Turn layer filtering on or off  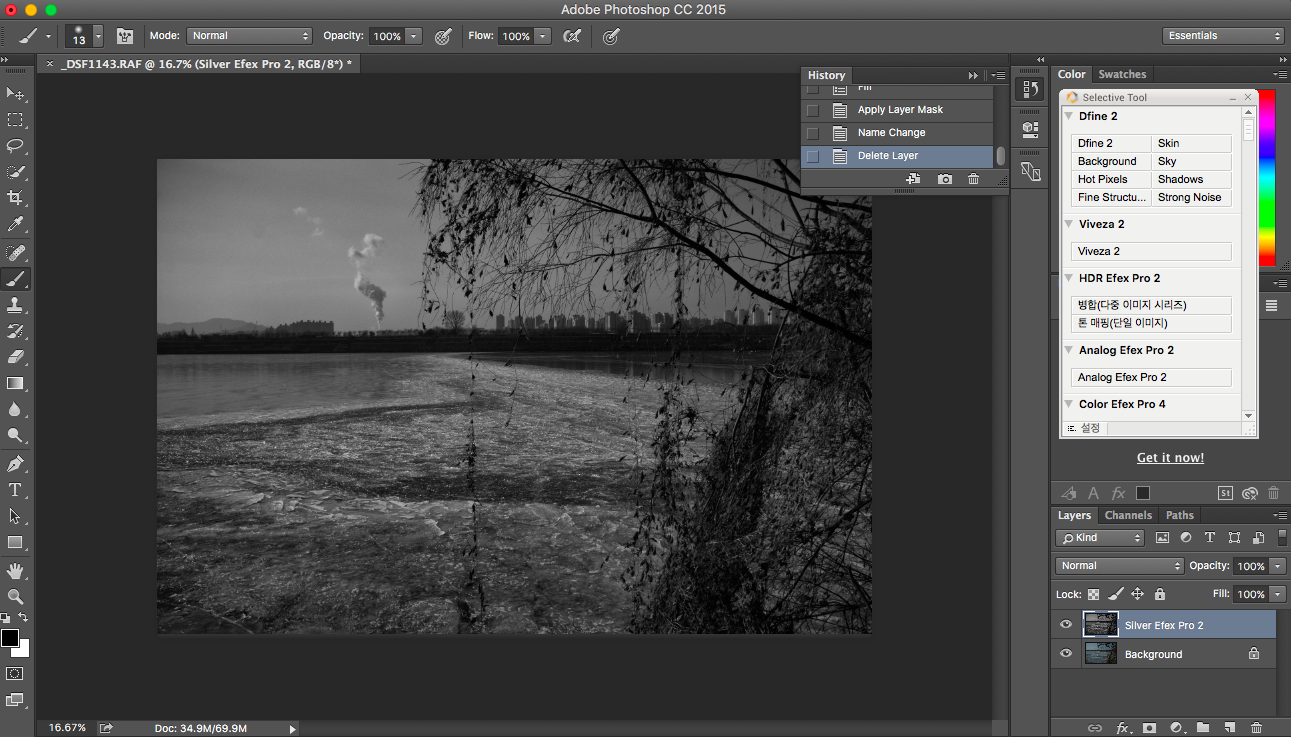[1282, 538]
